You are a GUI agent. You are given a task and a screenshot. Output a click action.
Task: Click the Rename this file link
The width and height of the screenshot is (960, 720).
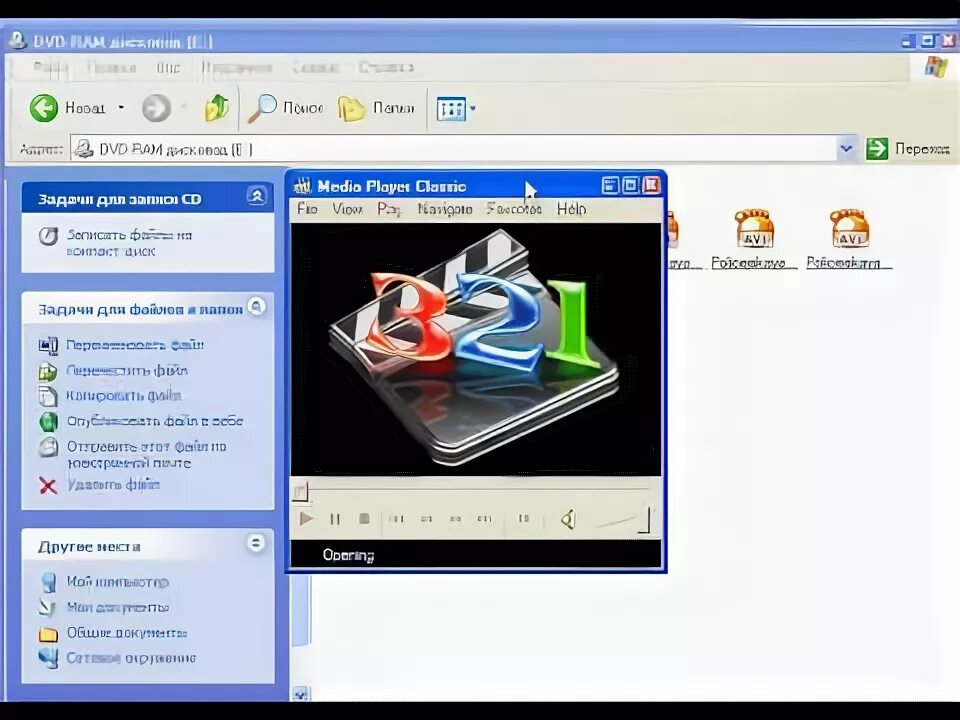click(x=135, y=345)
